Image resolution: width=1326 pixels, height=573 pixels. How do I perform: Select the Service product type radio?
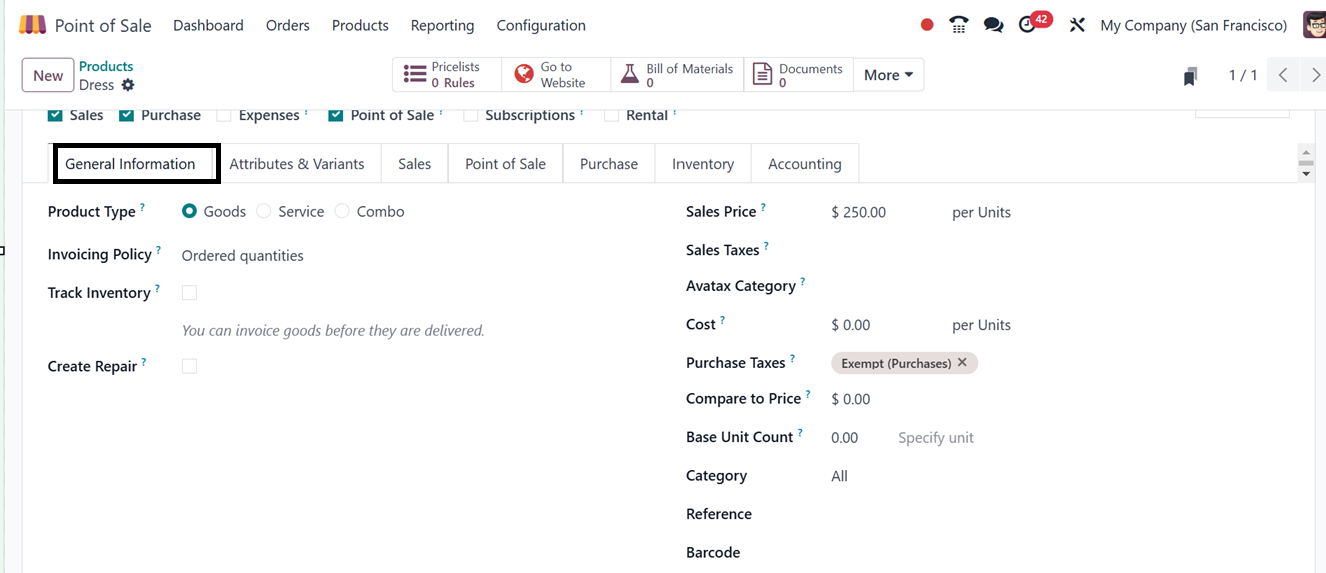[x=264, y=212]
